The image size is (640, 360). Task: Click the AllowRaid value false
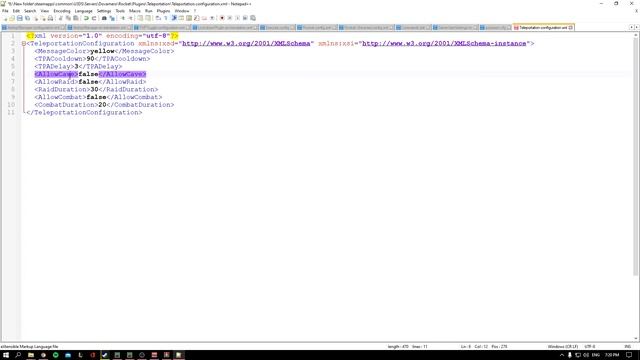point(88,82)
